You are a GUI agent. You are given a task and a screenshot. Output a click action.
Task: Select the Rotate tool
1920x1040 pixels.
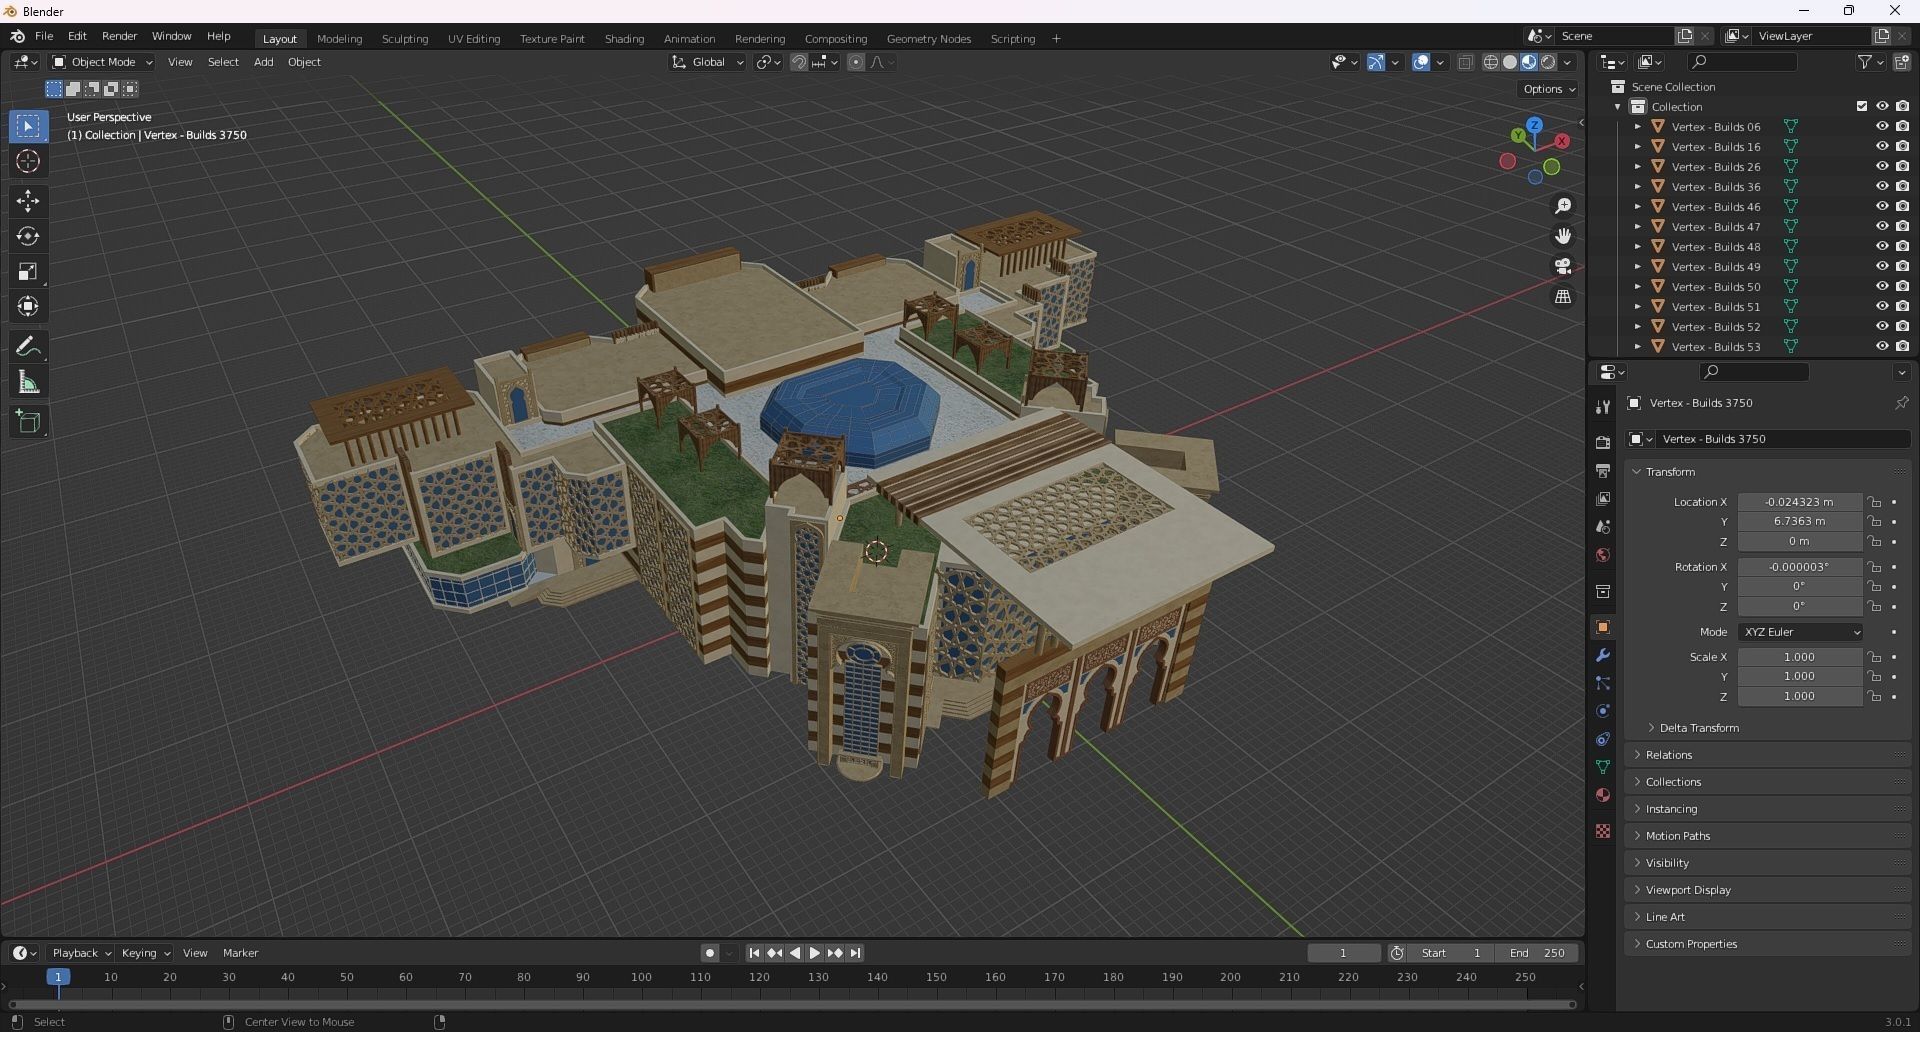click(28, 236)
